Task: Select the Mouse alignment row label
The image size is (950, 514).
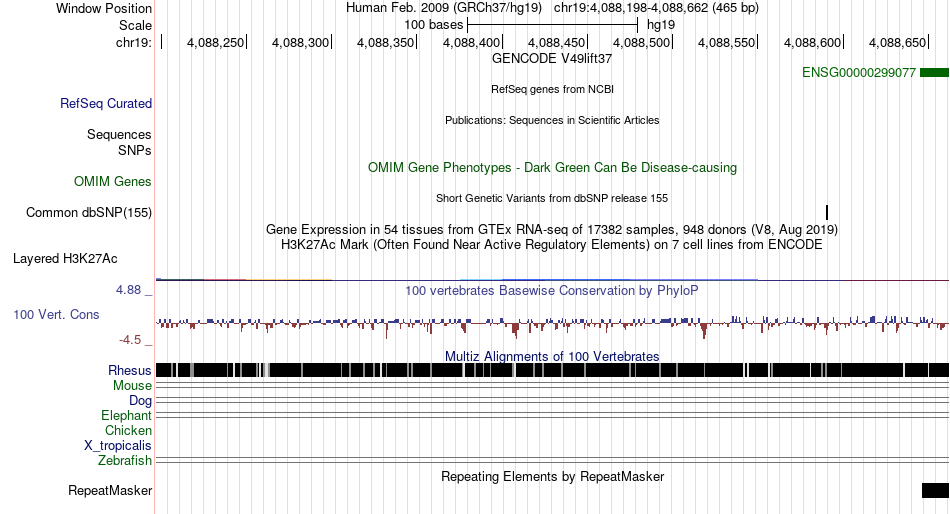Action: click(132, 386)
